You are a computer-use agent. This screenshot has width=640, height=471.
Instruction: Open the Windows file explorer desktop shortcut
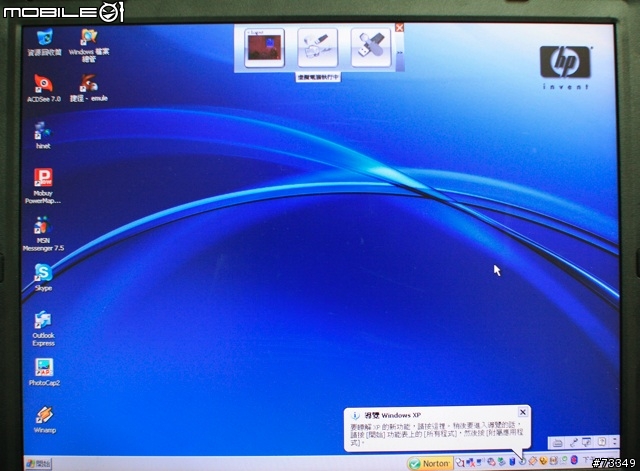(x=89, y=45)
